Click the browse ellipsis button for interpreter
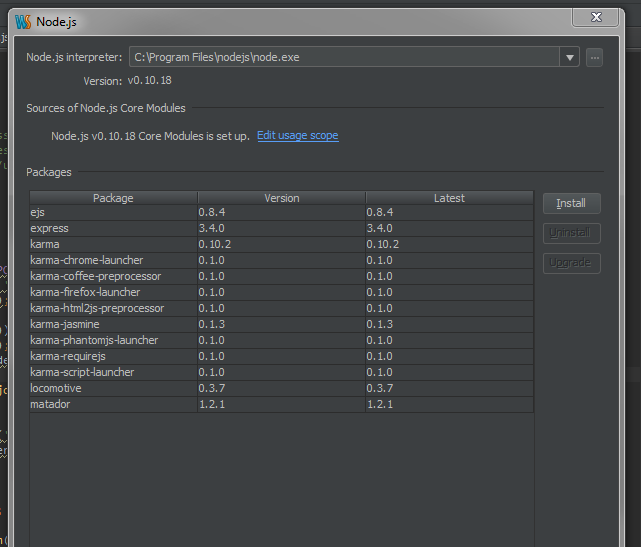This screenshot has height=547, width=641. click(594, 57)
